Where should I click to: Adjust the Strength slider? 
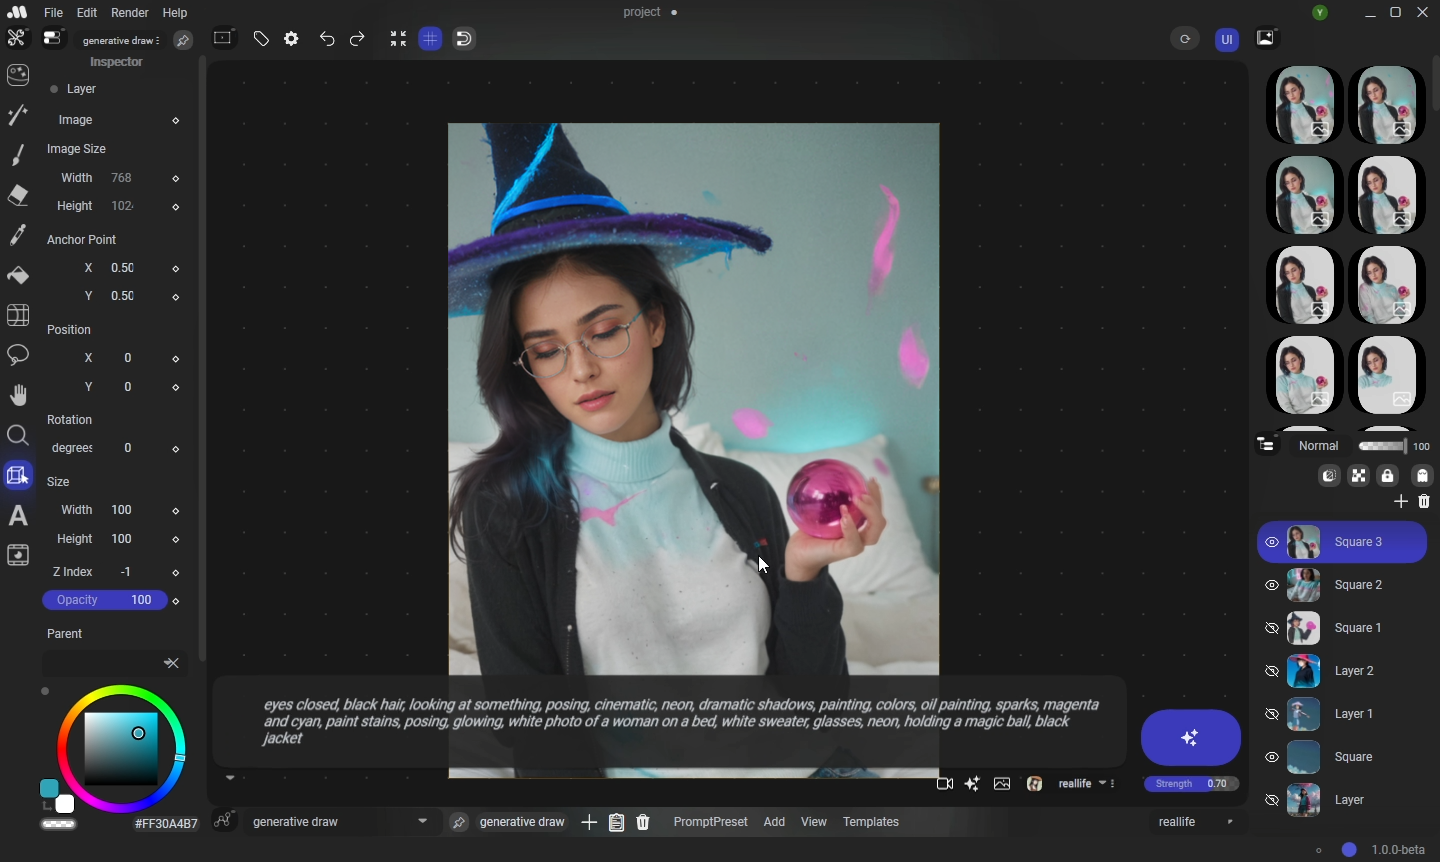[1192, 785]
